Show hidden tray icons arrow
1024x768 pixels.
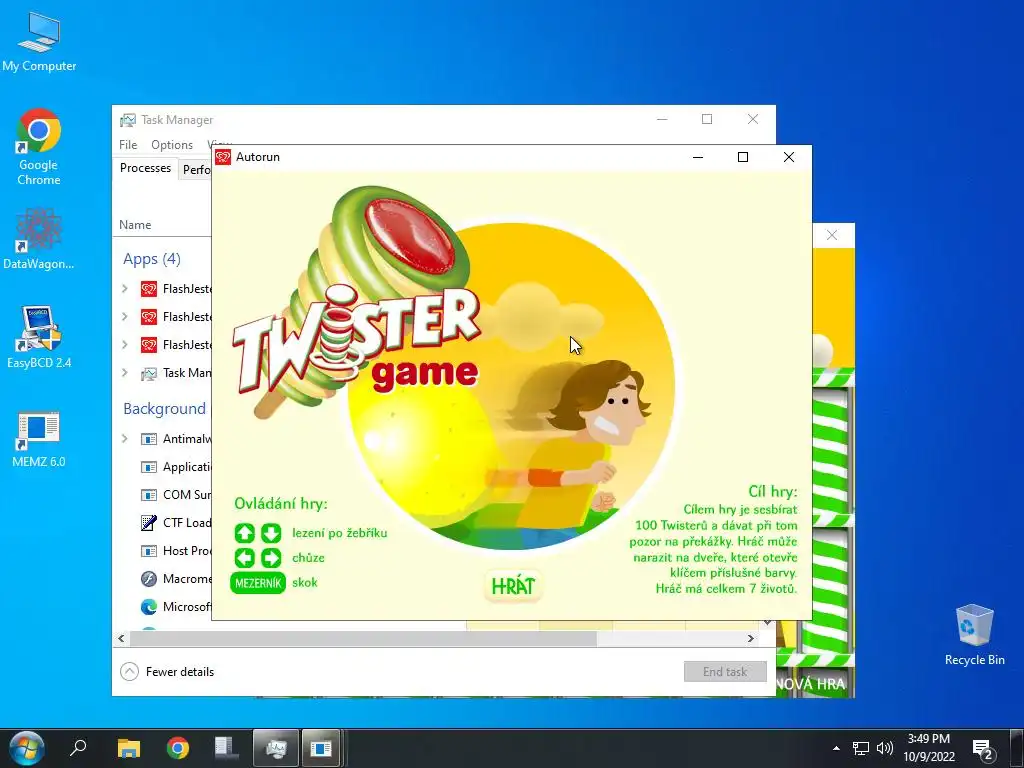pos(836,748)
